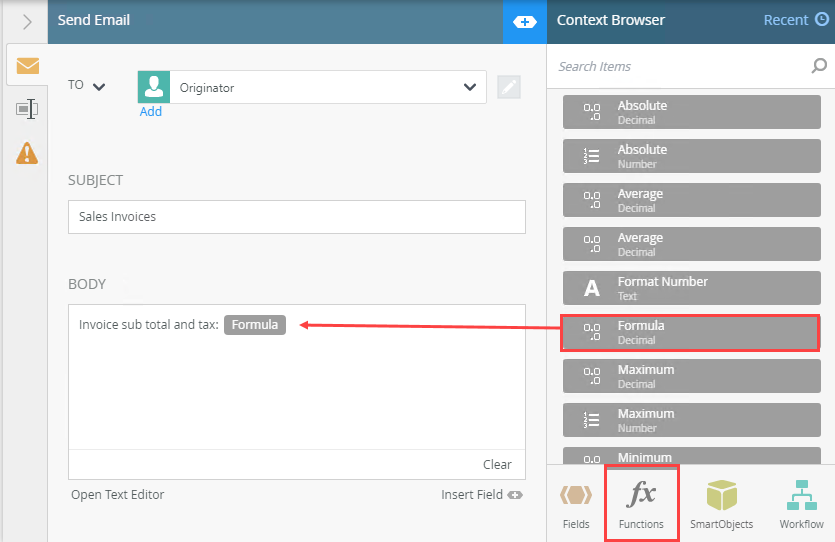Select the first Average Decimal function
Image resolution: width=835 pixels, height=542 pixels.
(x=691, y=200)
